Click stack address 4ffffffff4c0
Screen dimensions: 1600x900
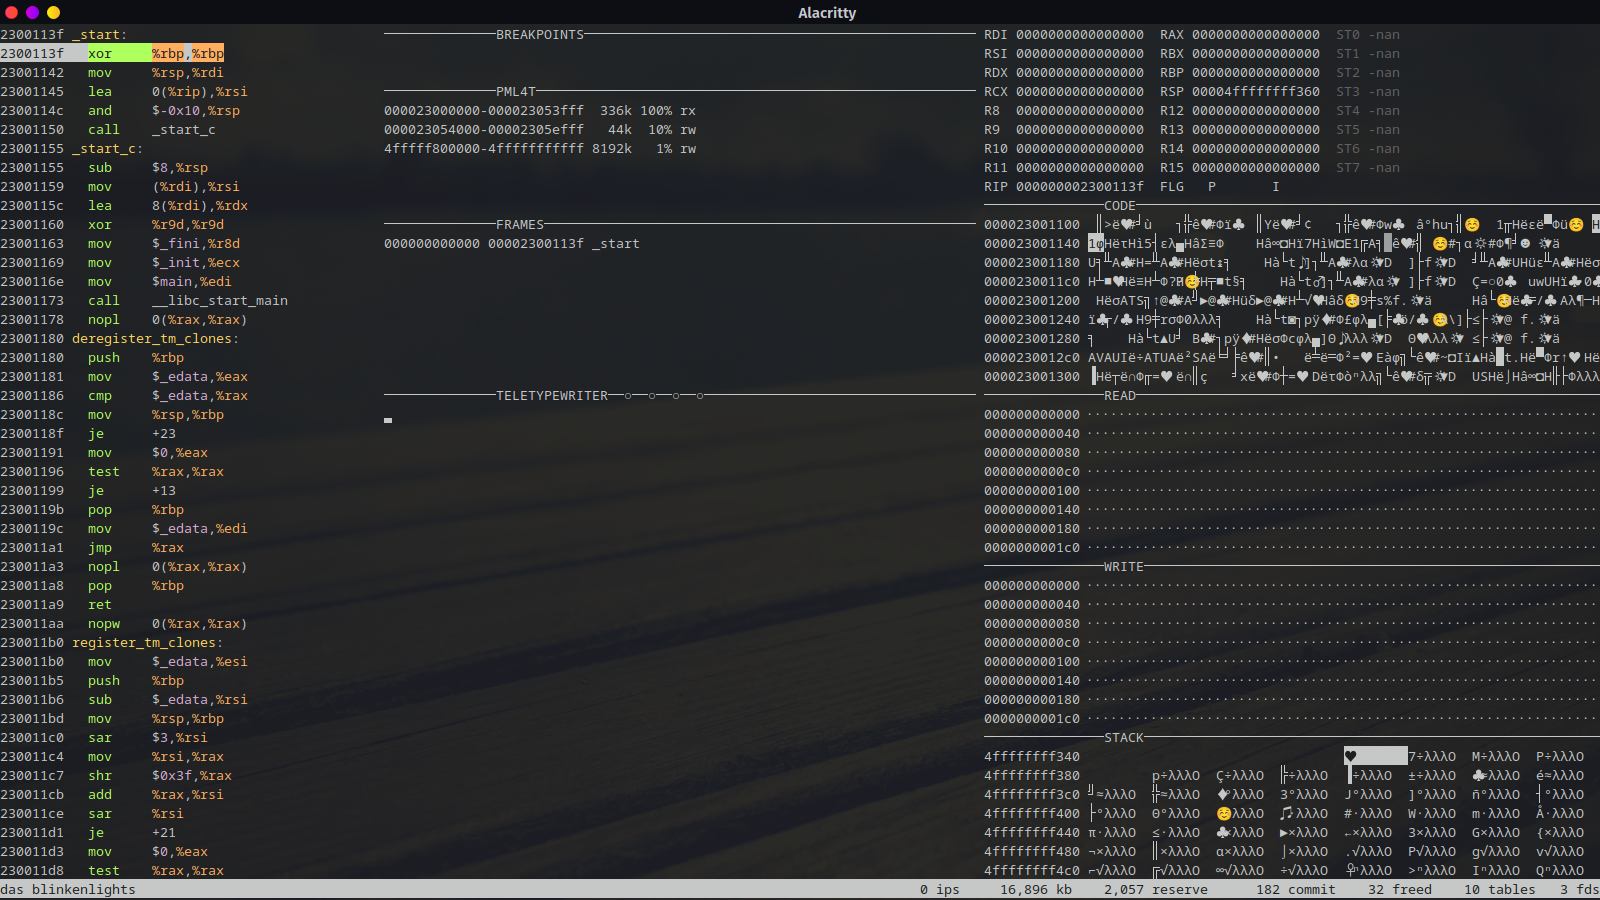[x=1032, y=871]
